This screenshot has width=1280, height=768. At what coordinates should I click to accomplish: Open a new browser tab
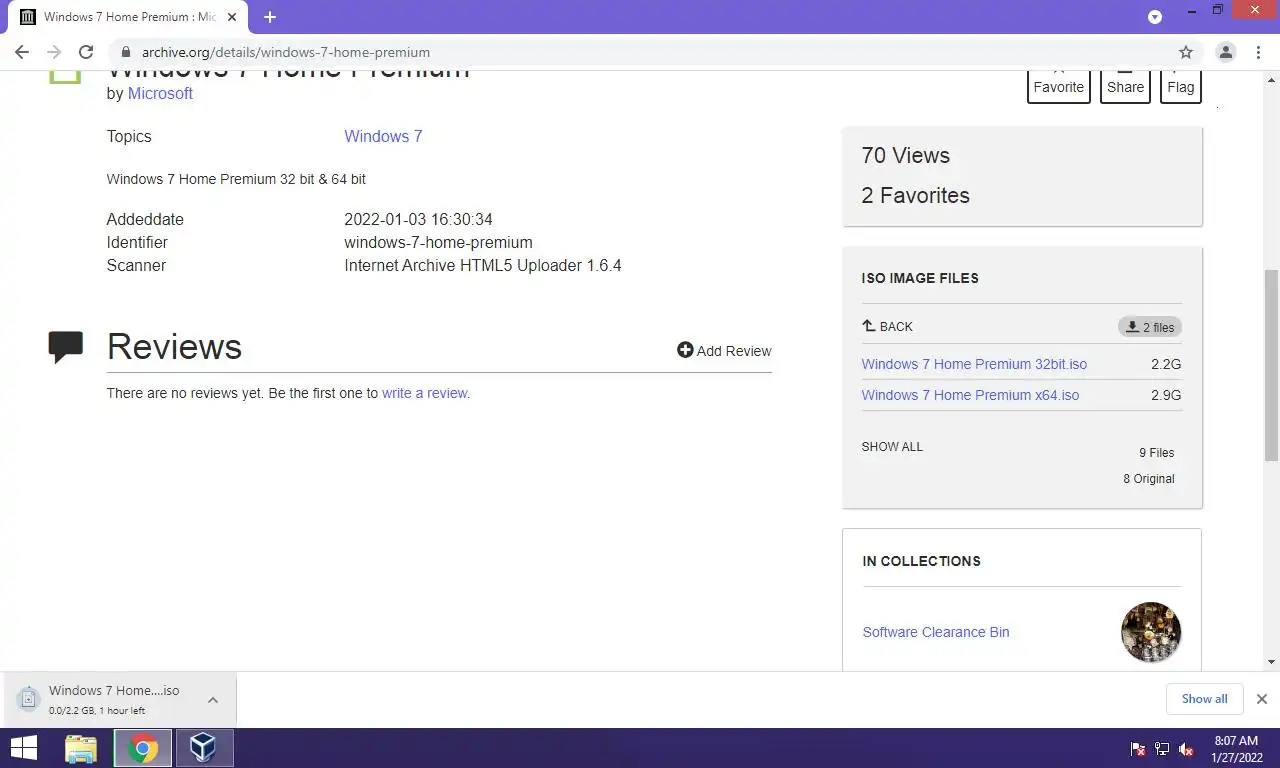click(269, 17)
